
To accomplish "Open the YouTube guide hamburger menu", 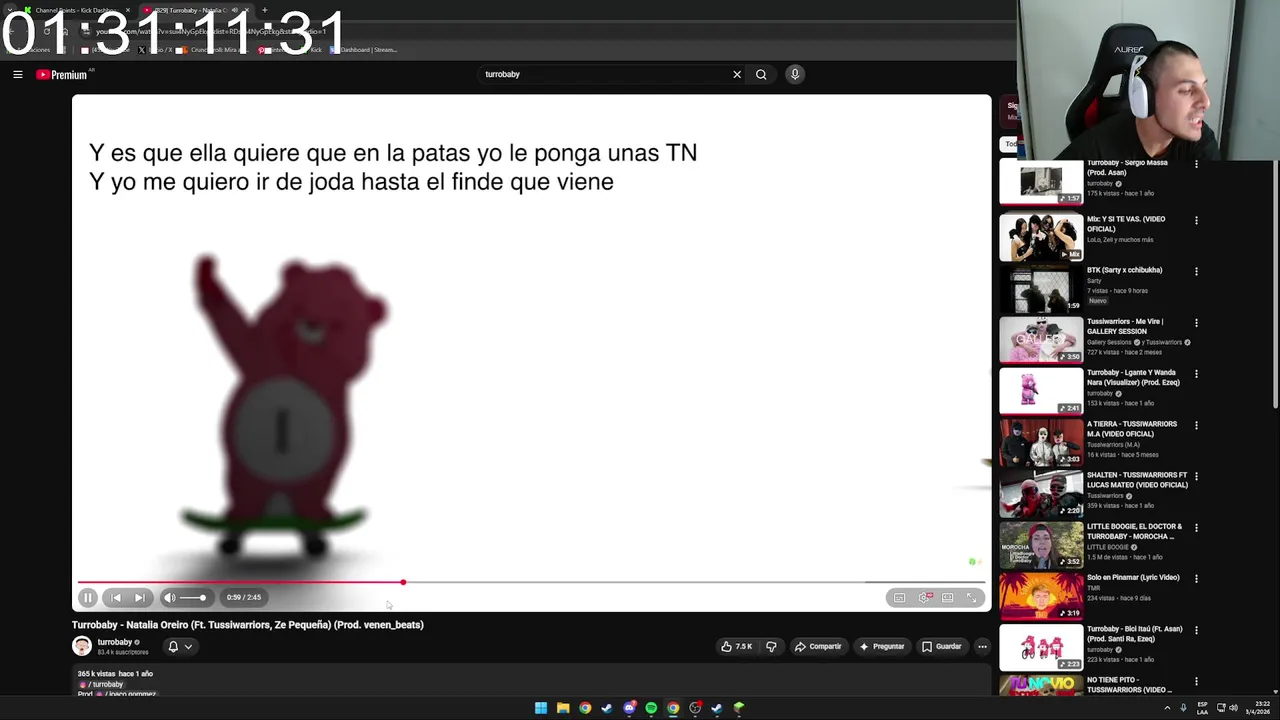I will click(17, 74).
